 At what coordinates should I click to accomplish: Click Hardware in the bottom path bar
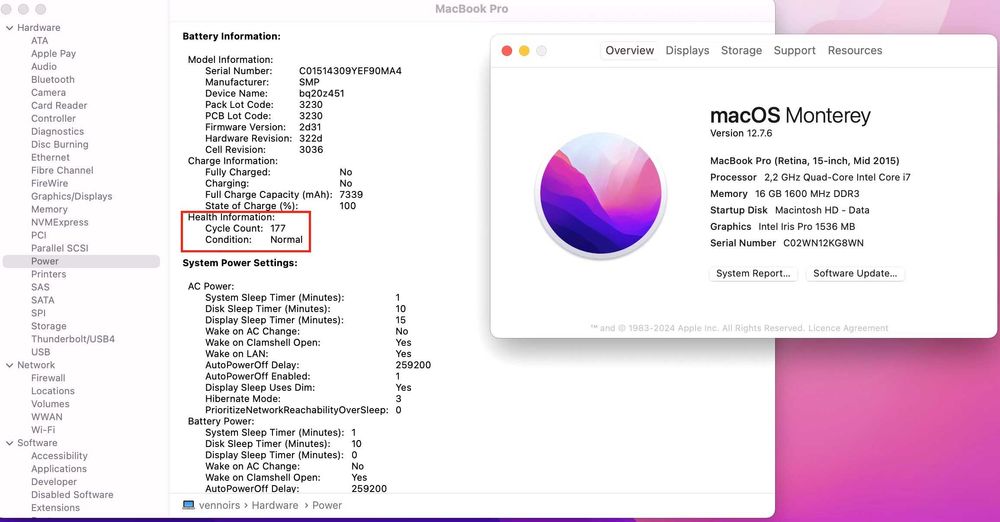[x=275, y=505]
